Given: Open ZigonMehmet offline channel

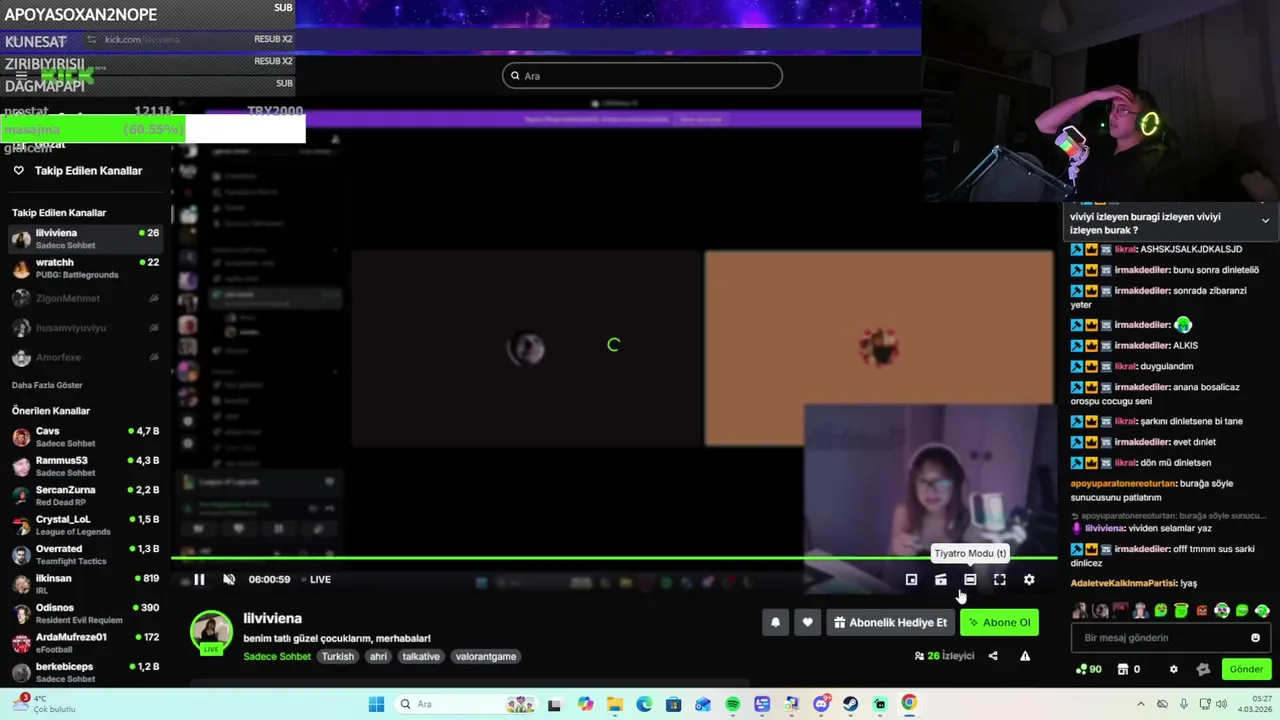Looking at the screenshot, I should pyautogui.click(x=85, y=298).
